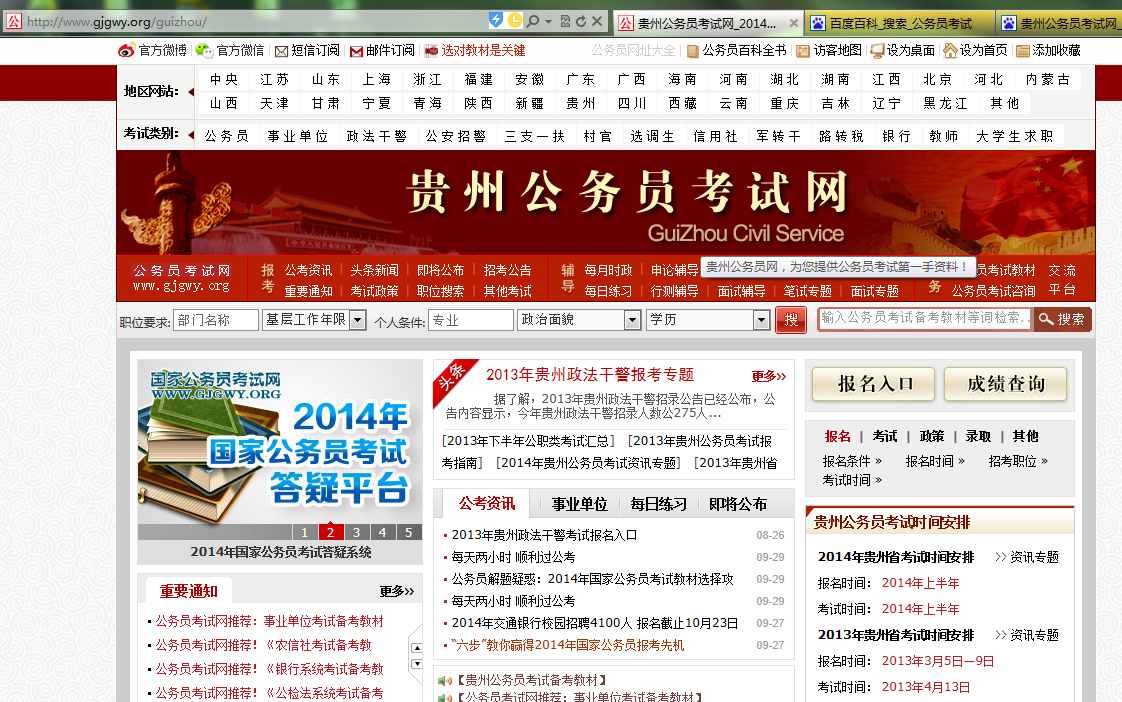
Task: Click the 成绩查询 button
Action: pos(1004,384)
